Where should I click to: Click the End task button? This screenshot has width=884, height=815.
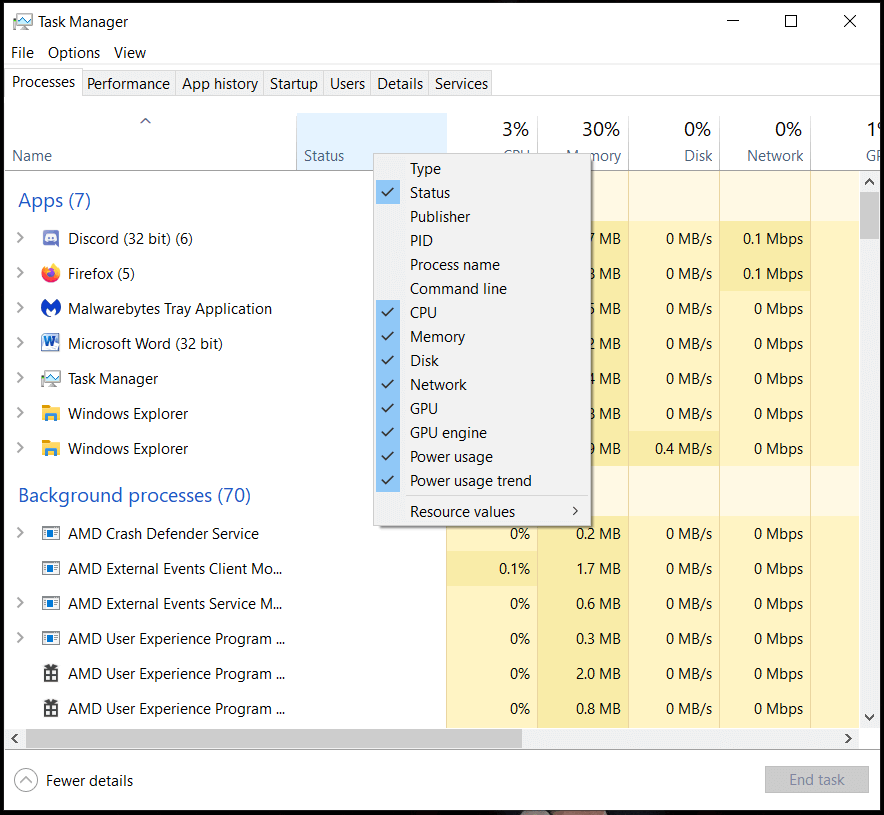point(816,779)
